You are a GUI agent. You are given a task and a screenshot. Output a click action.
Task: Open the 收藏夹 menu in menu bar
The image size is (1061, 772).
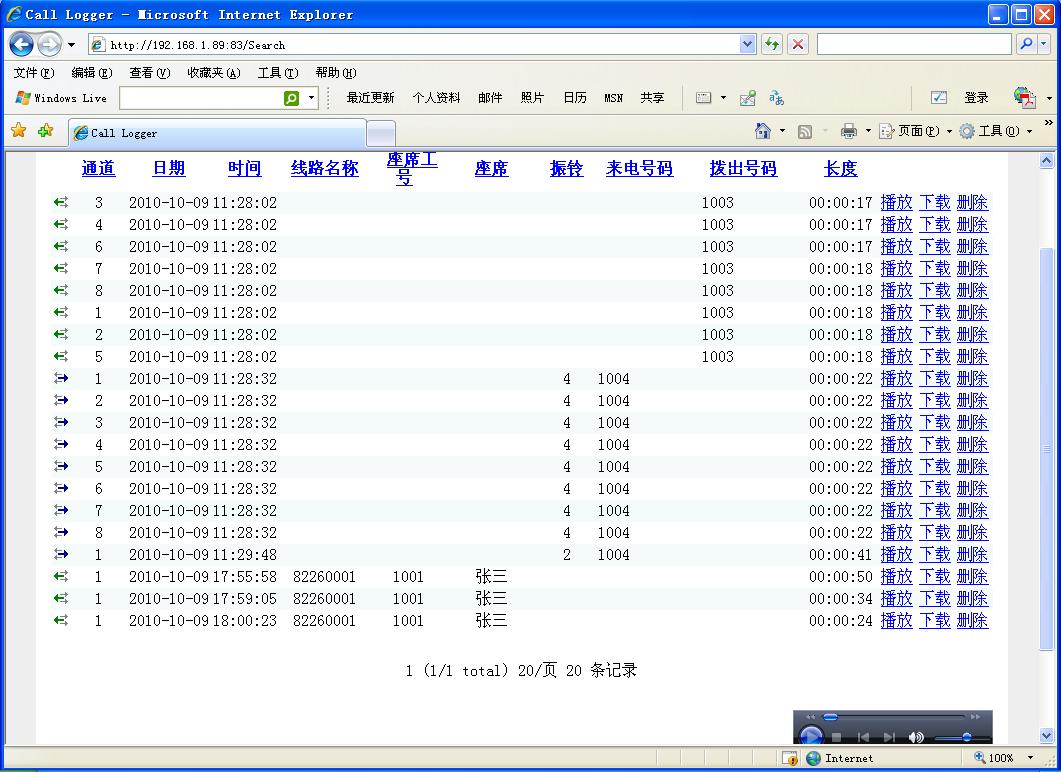pyautogui.click(x=213, y=72)
